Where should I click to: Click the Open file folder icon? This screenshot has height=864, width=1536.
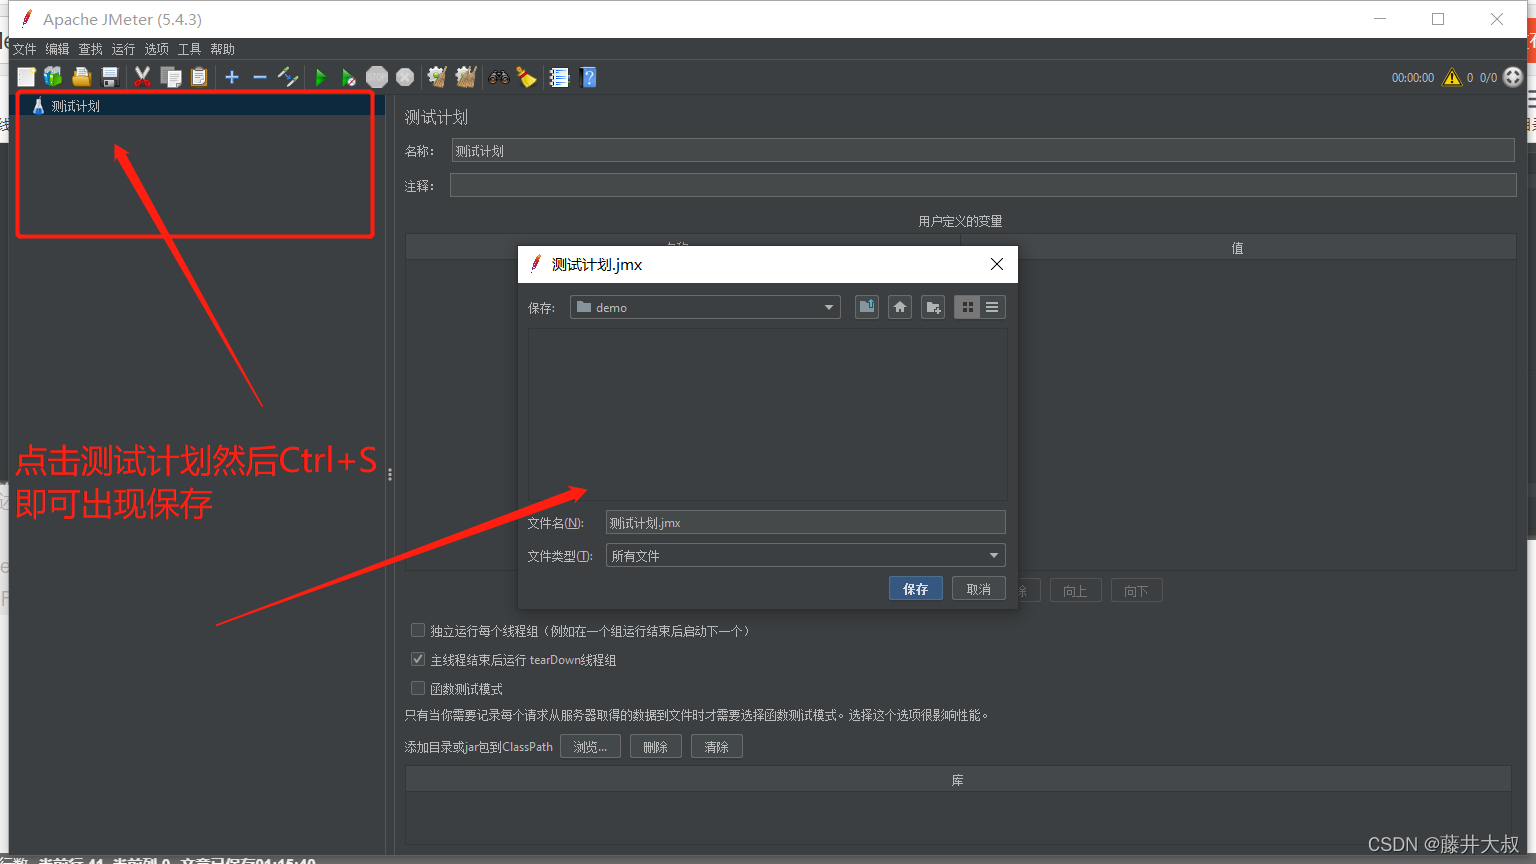pyautogui.click(x=82, y=77)
